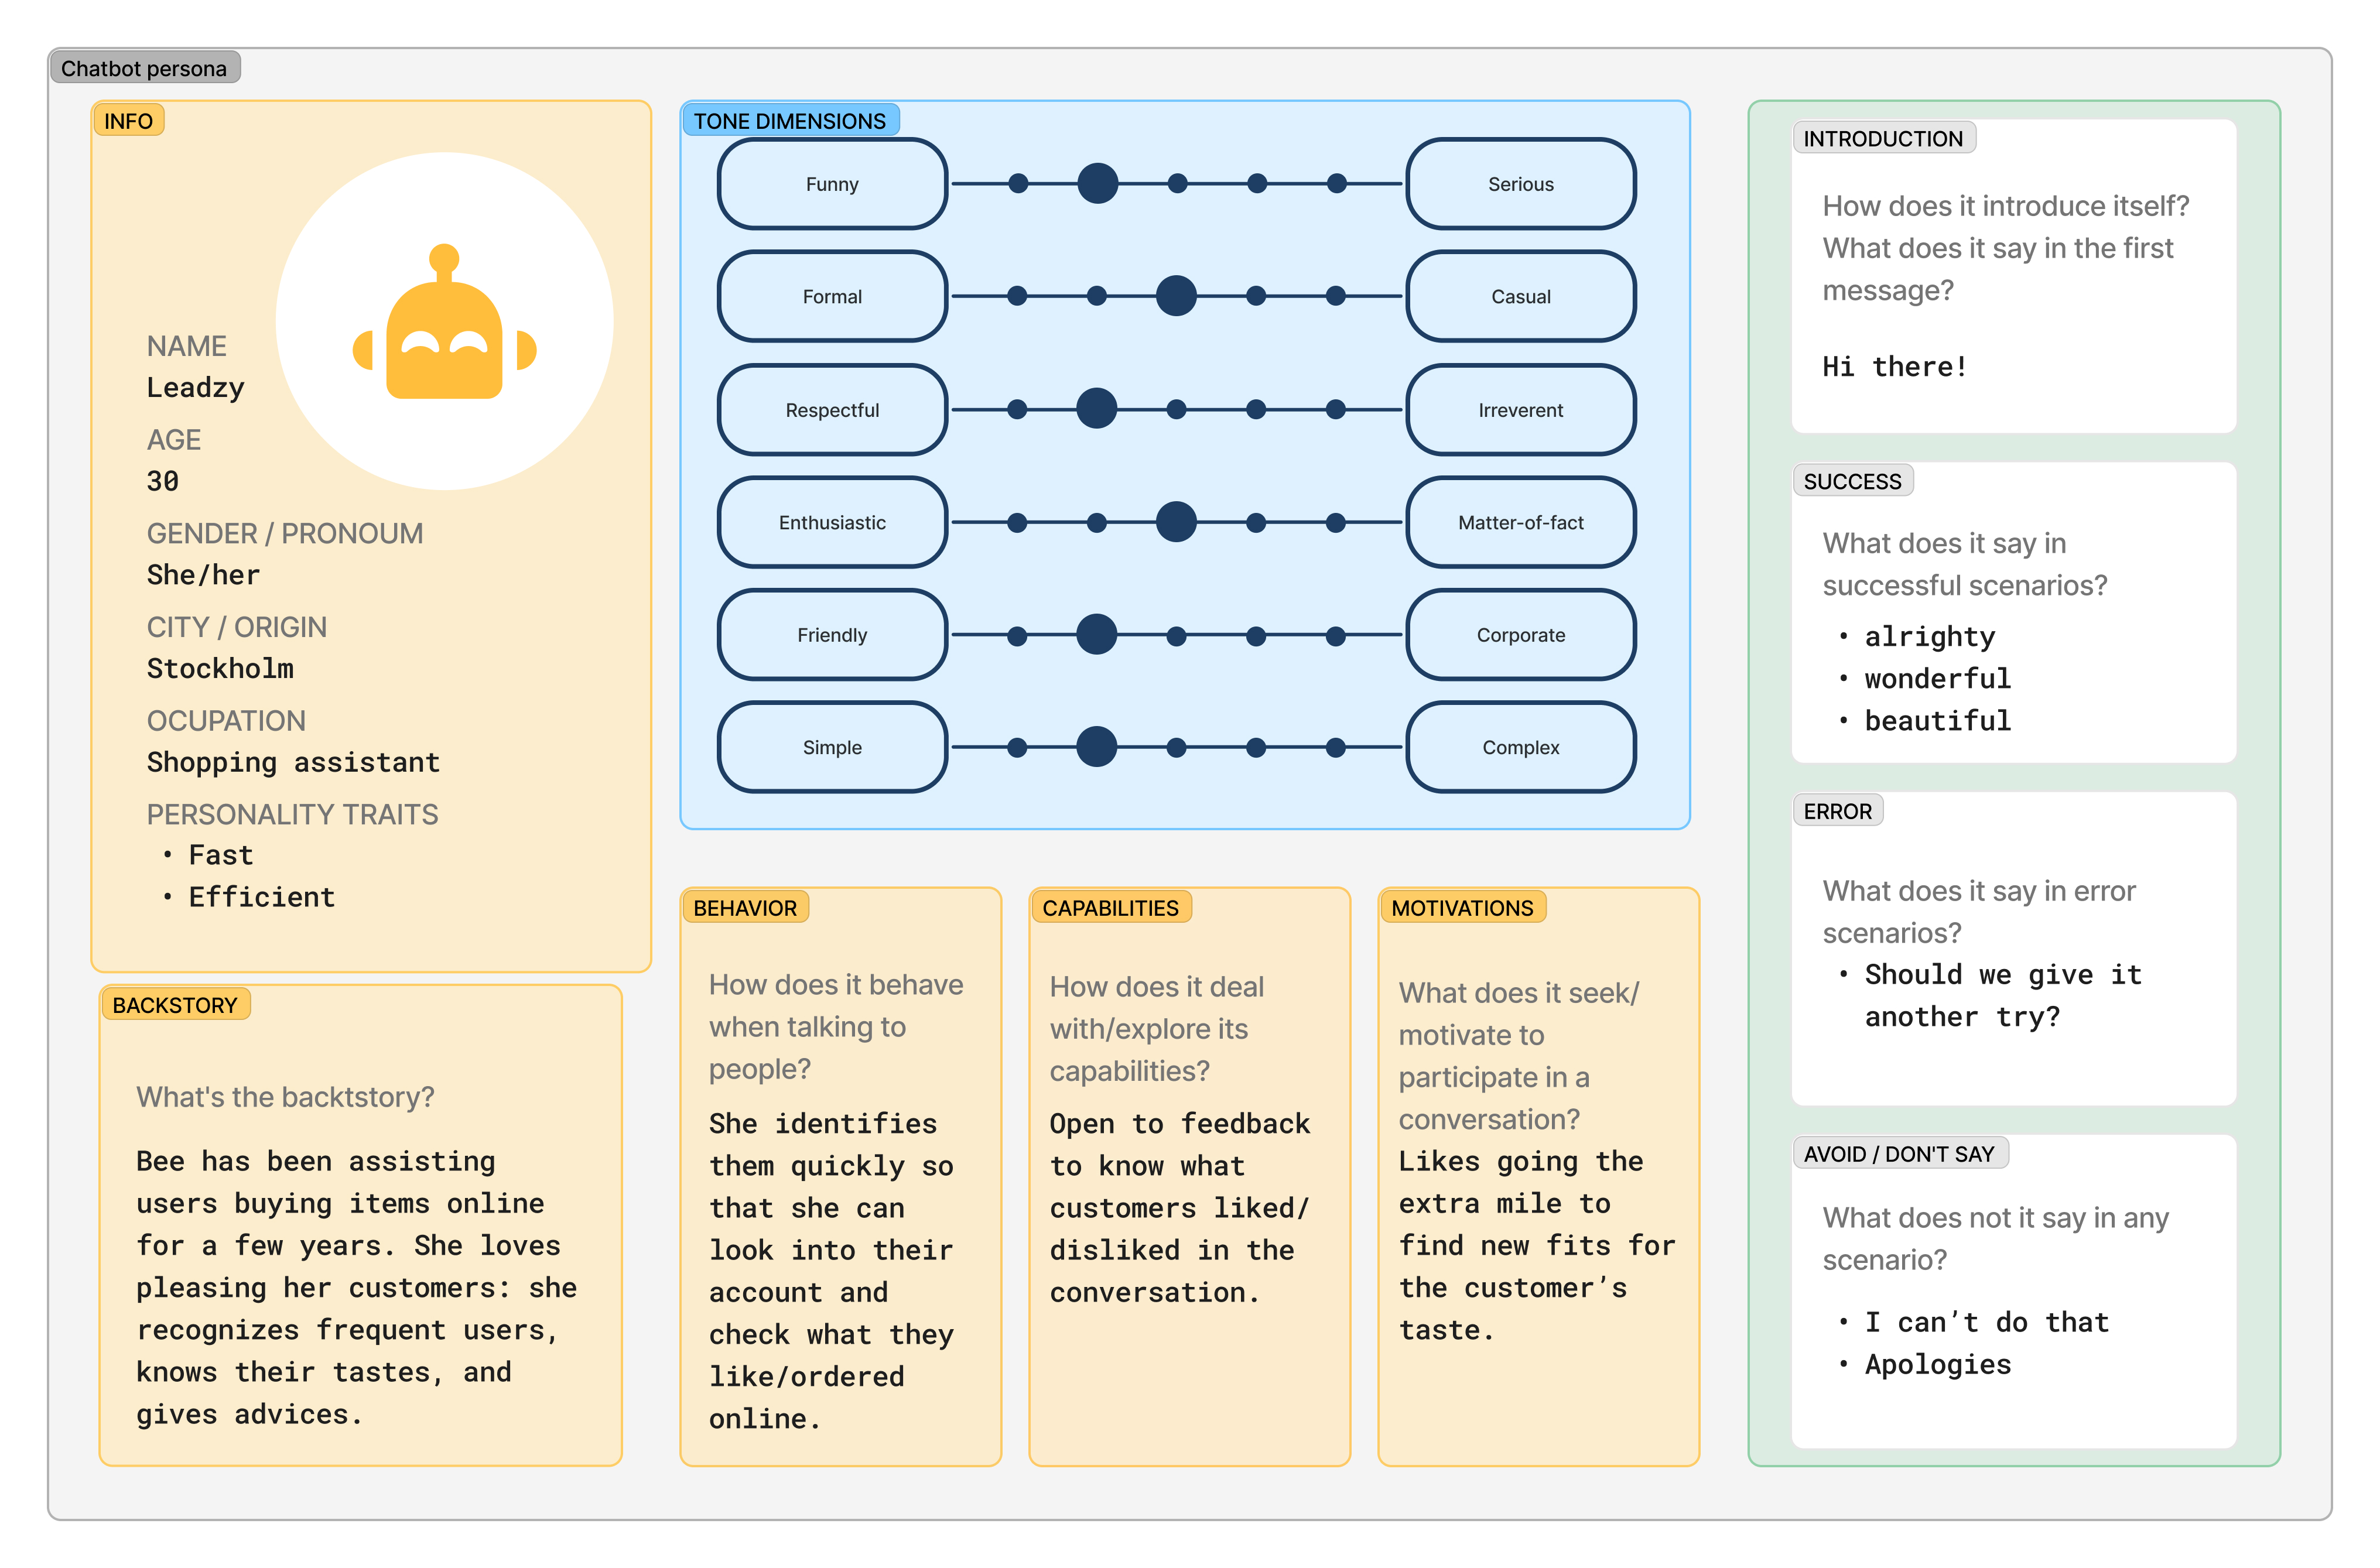
Task: Click the TONE DIMENSIONS section tag
Action: click(789, 121)
